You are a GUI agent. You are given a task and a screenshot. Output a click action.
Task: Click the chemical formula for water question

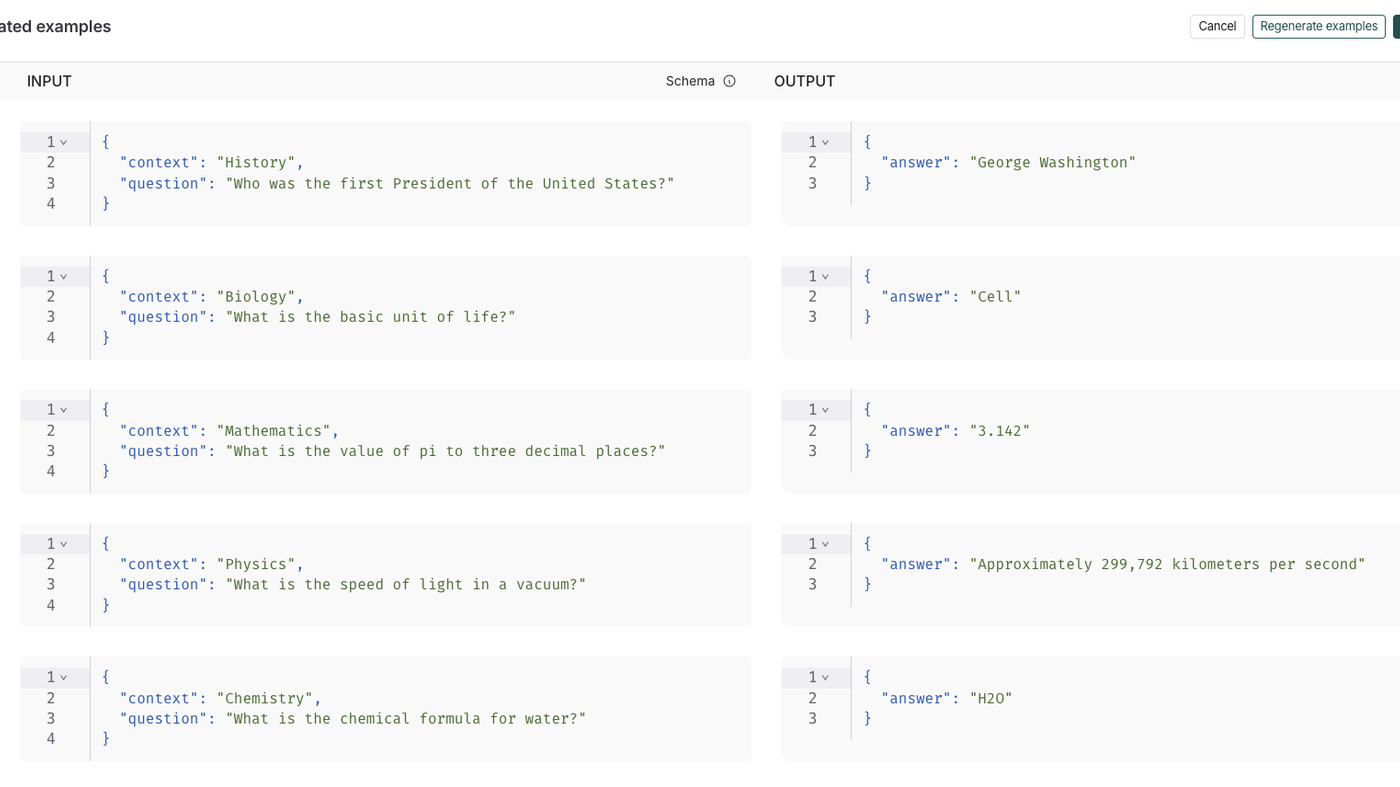(353, 719)
